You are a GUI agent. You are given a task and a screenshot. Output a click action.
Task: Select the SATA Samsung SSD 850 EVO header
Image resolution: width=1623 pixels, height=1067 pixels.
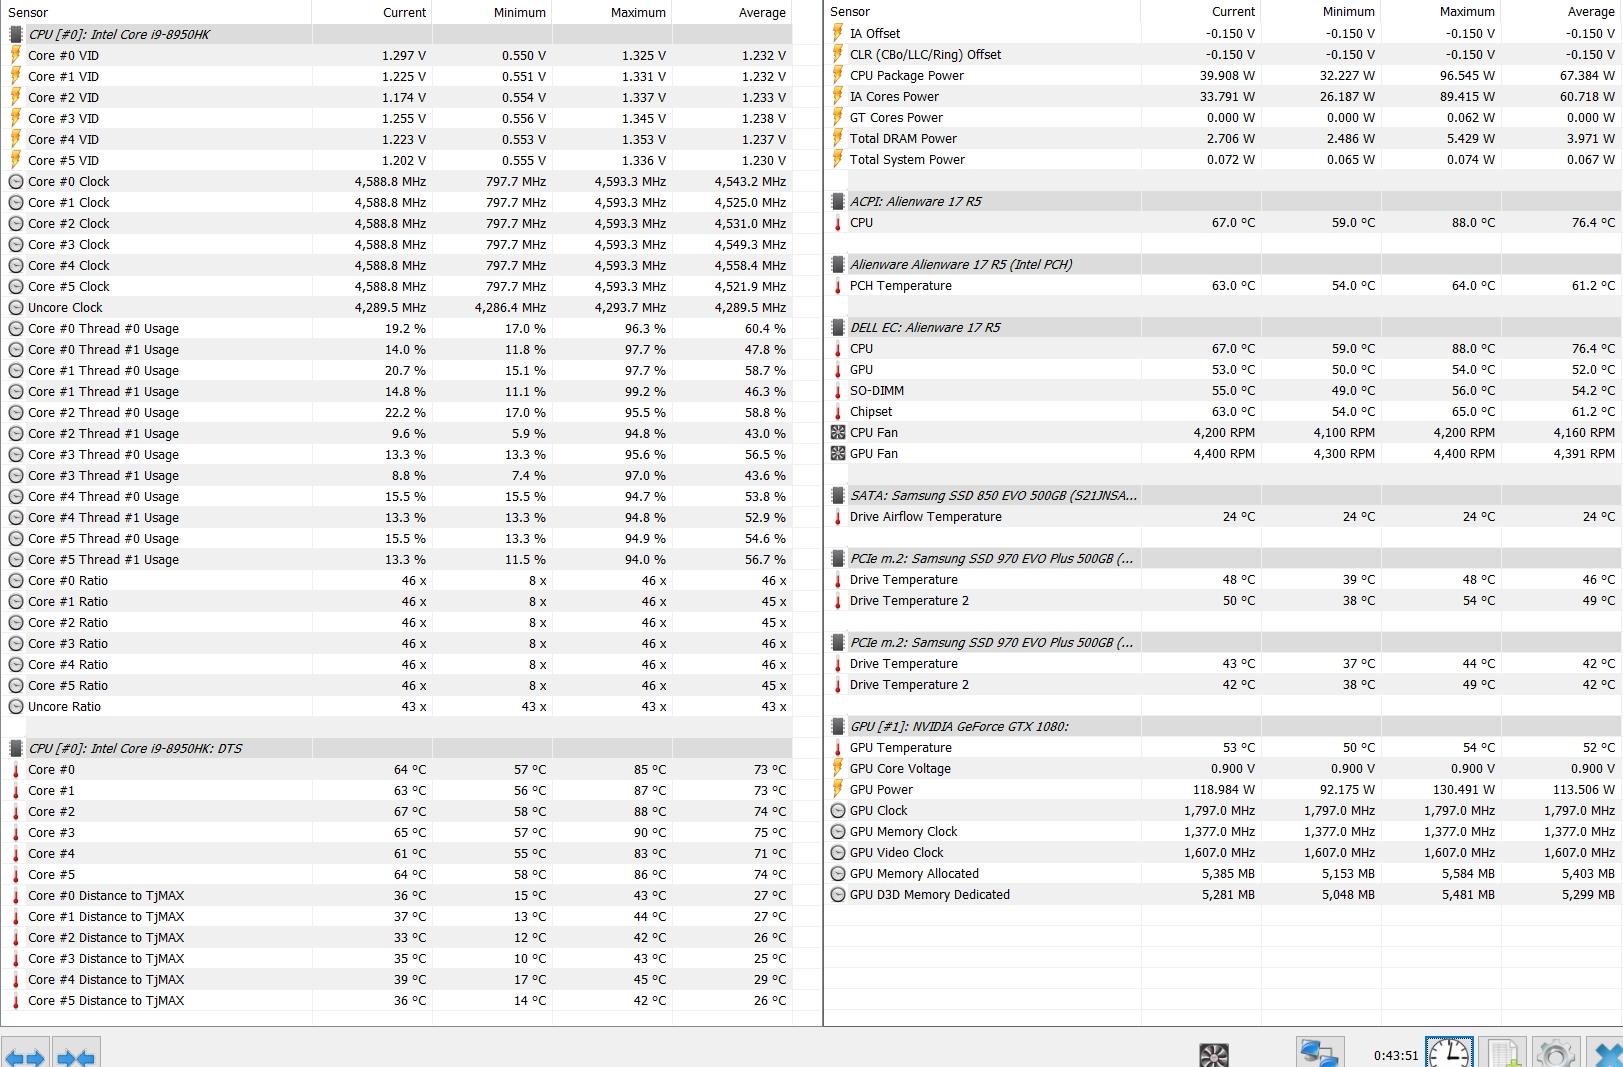pos(992,495)
